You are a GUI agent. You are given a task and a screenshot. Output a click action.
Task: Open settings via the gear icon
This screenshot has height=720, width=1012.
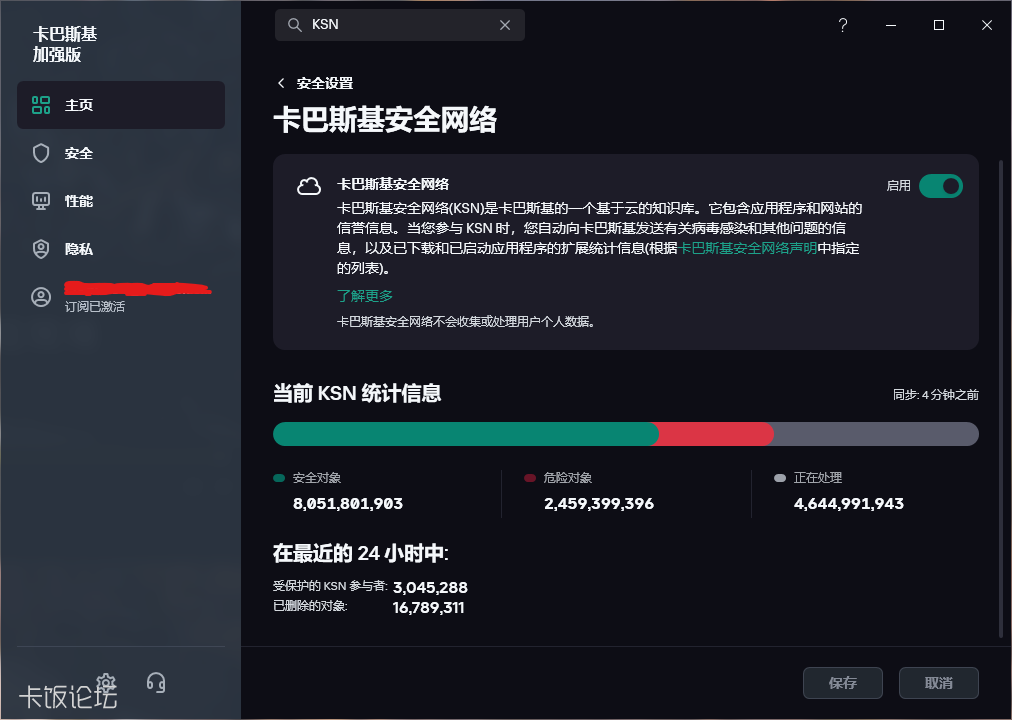[107, 684]
